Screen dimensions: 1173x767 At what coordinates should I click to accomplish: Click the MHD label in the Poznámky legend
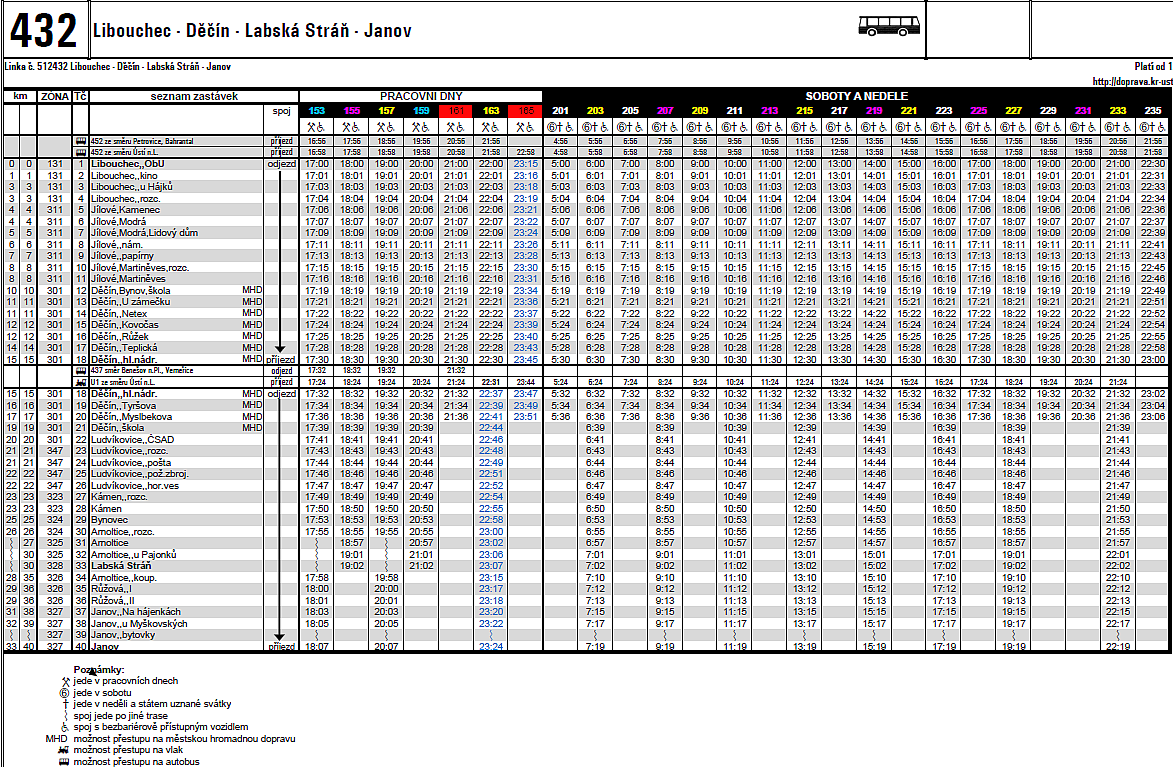pos(56,739)
